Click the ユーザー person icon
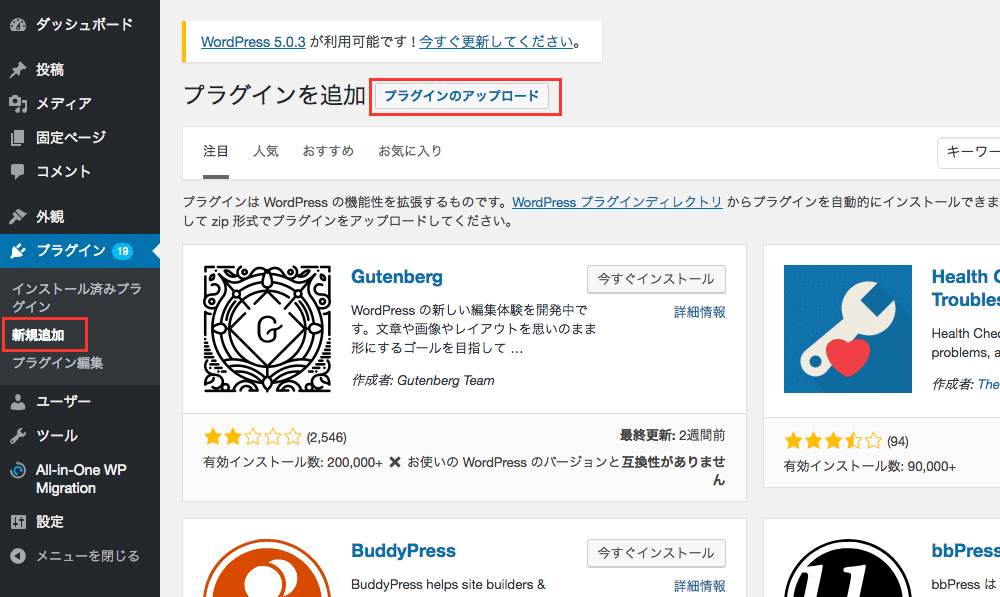The image size is (1000, 597). (18, 402)
